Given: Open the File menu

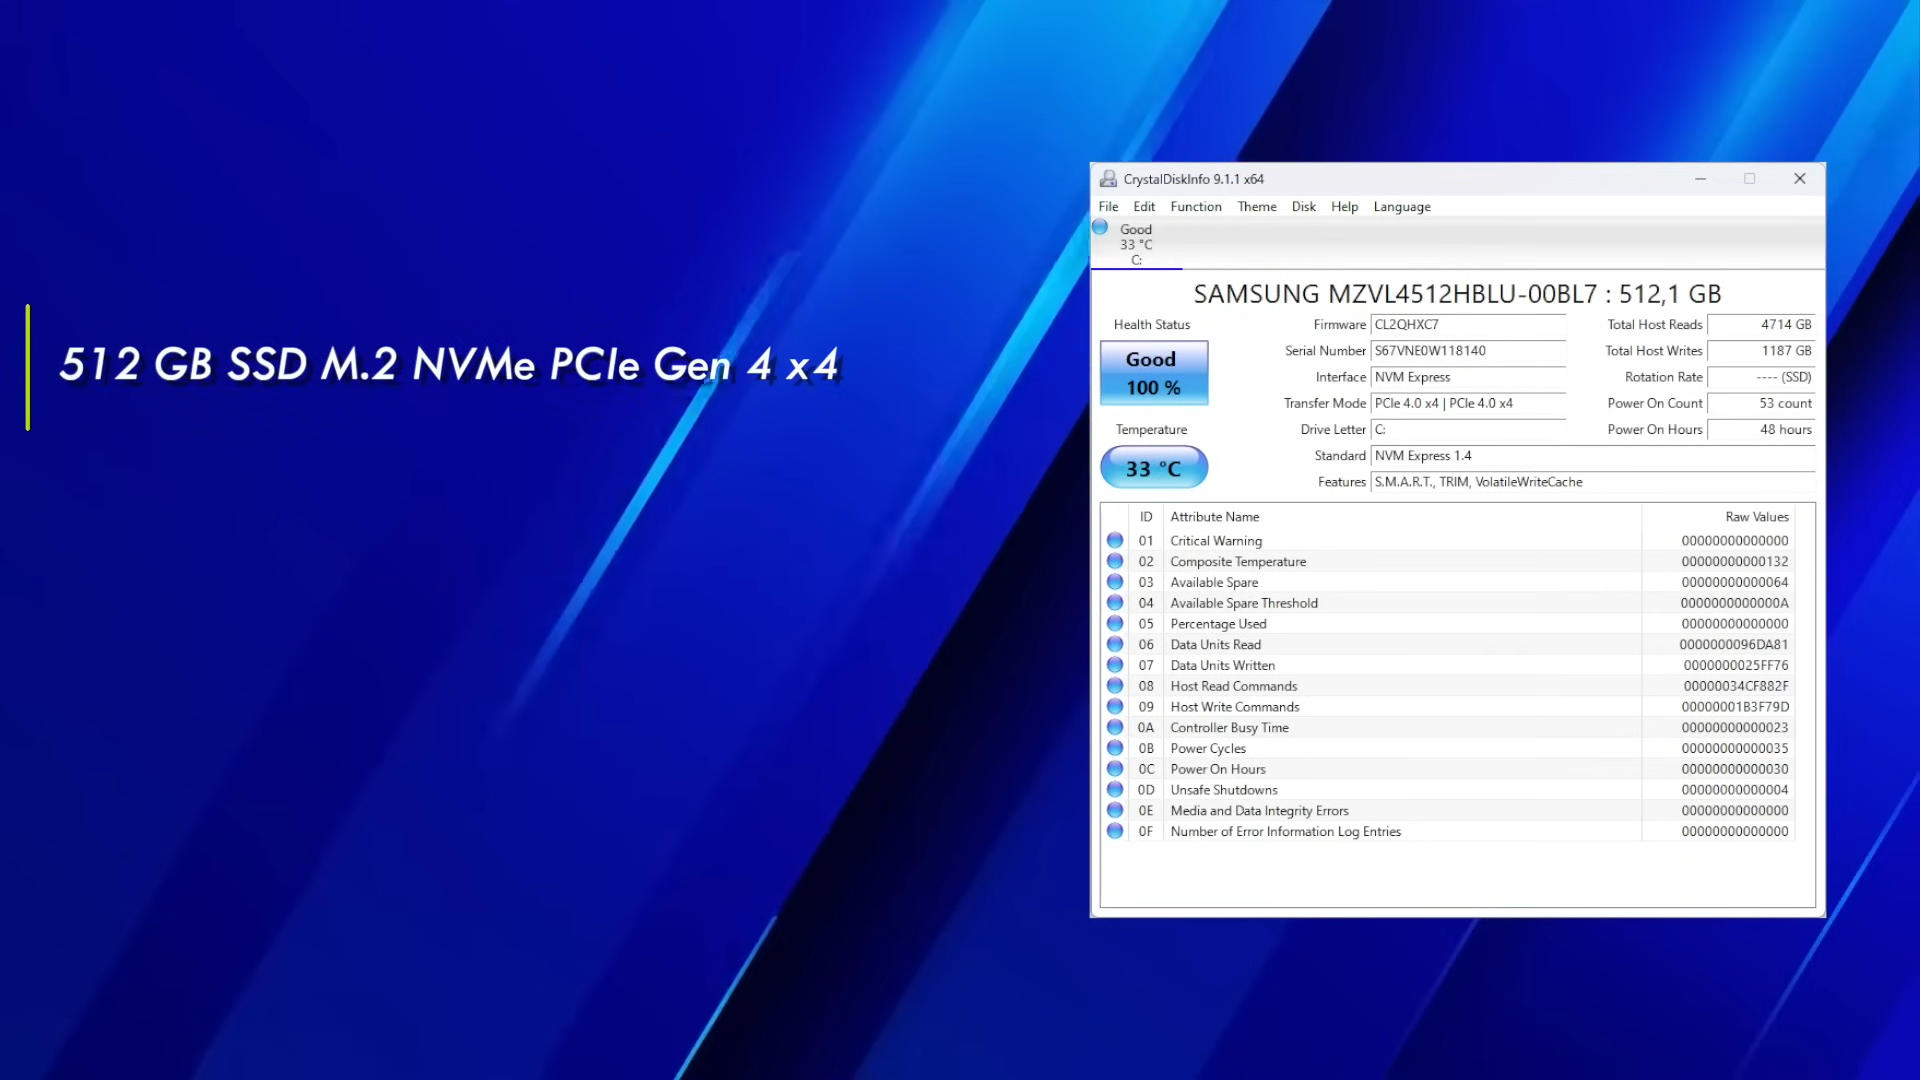Looking at the screenshot, I should tap(1108, 207).
